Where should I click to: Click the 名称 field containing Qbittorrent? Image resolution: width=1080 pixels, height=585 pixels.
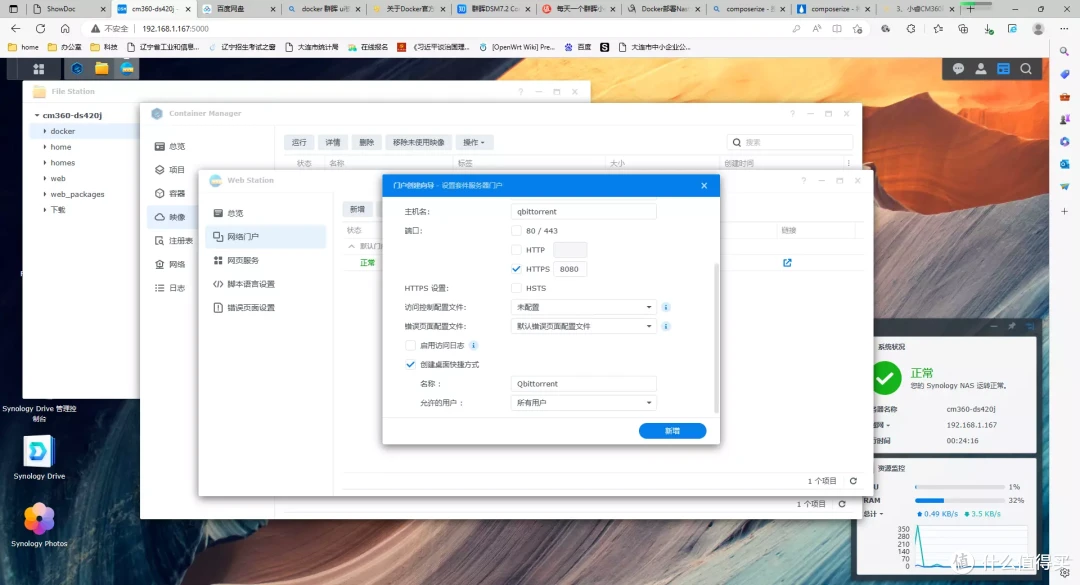(583, 384)
